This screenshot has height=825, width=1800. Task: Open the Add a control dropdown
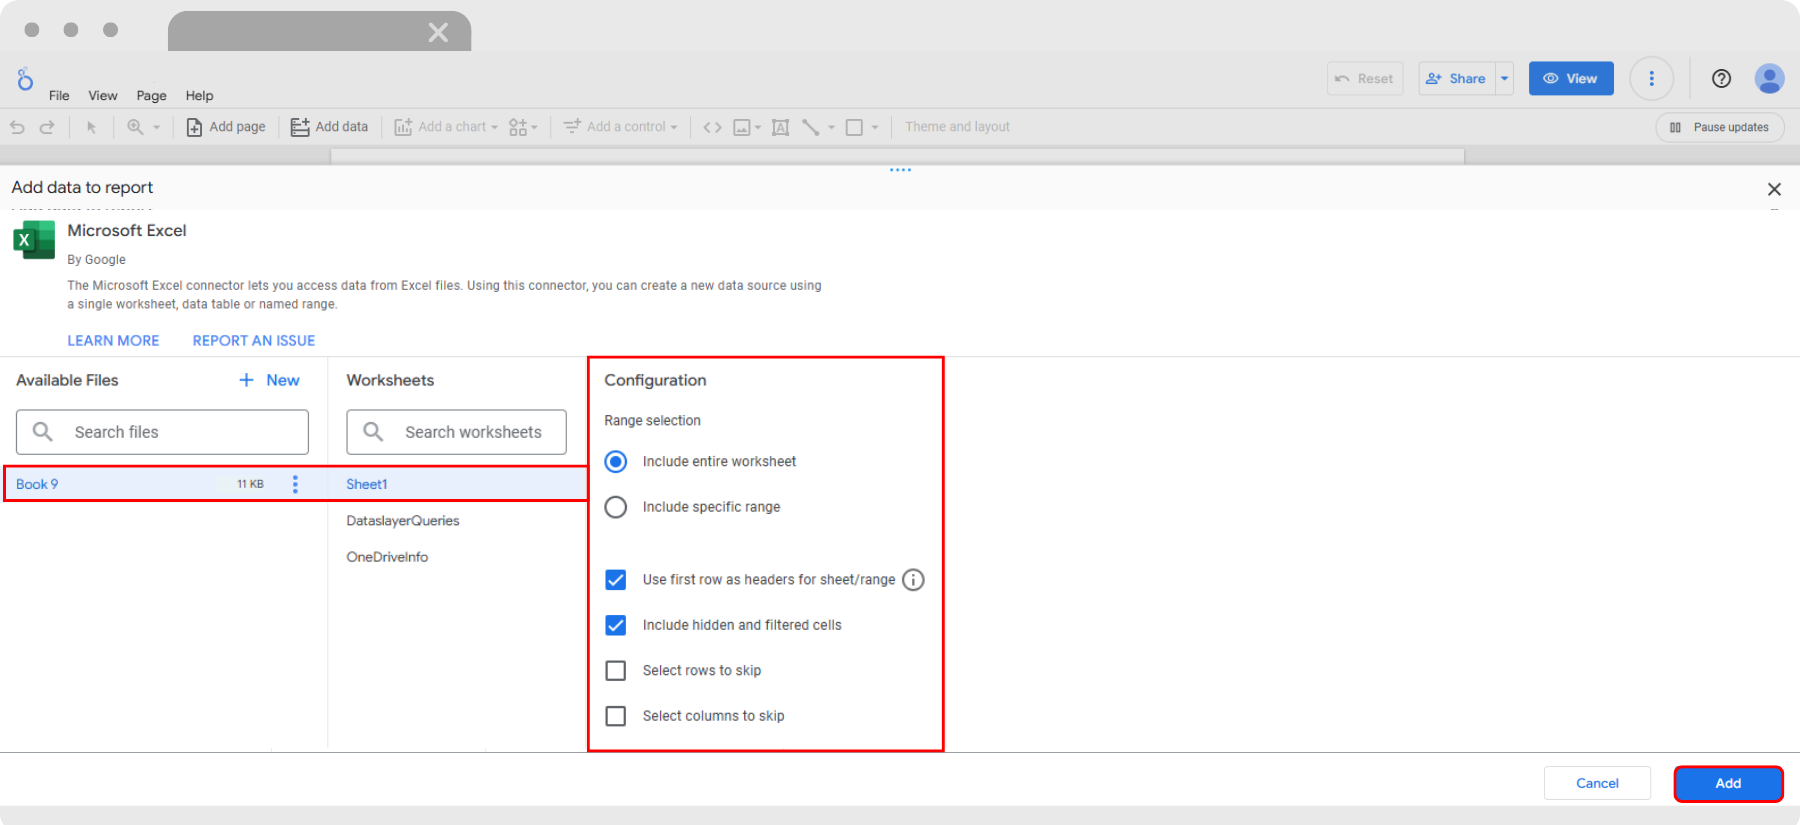(620, 127)
